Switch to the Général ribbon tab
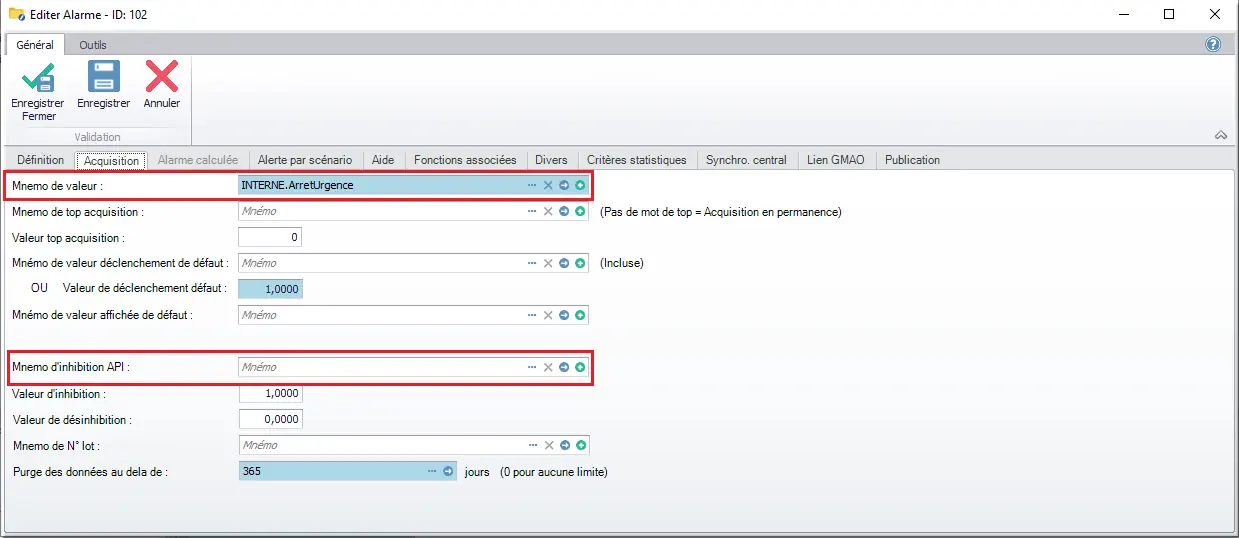The height and width of the screenshot is (538, 1239). (x=35, y=45)
